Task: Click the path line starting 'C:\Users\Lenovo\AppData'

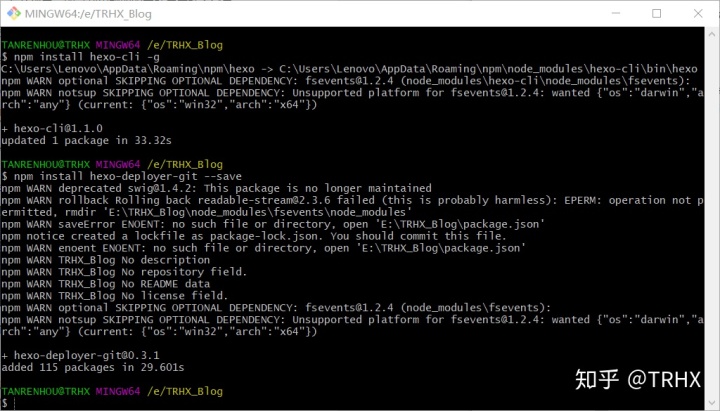Action: pos(349,69)
